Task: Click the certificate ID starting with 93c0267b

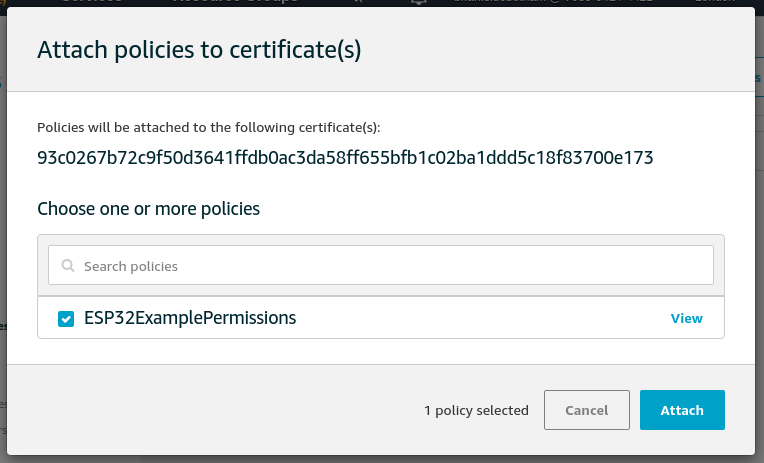Action: [345, 157]
